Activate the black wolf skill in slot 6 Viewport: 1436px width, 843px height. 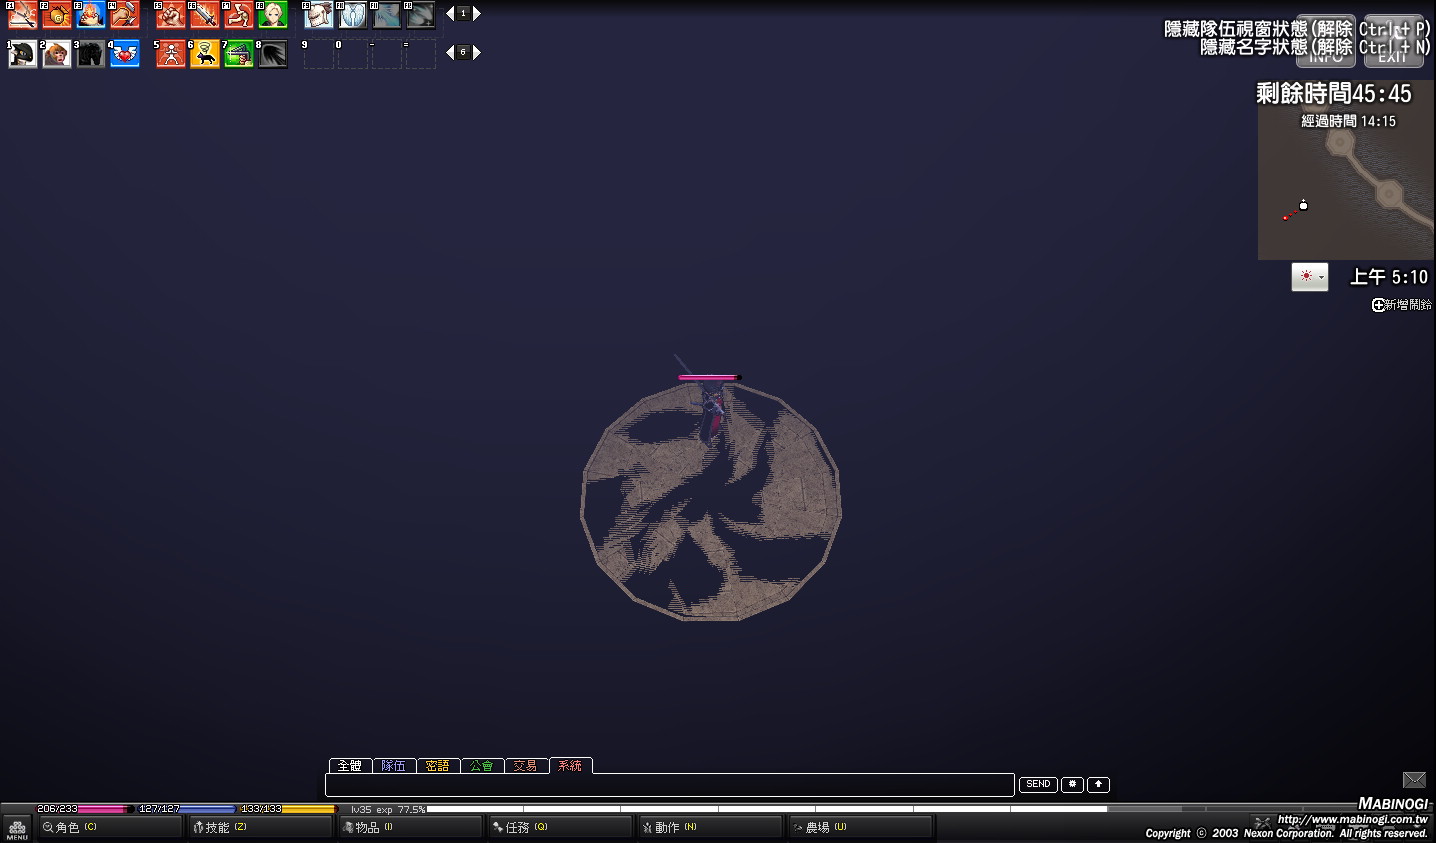pos(204,54)
